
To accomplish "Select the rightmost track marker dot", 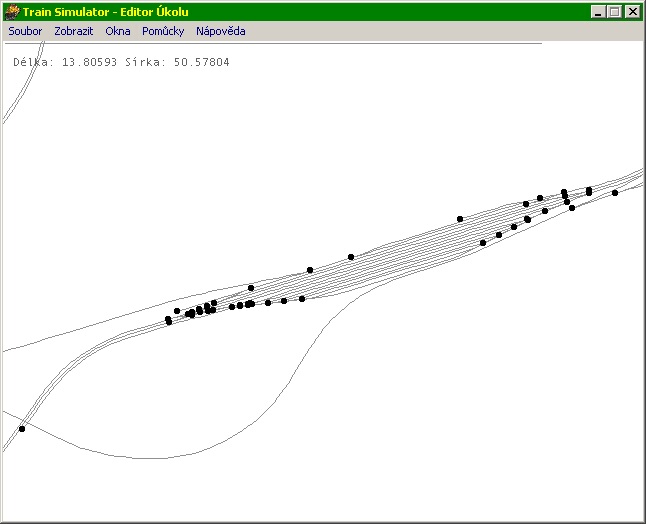I will tap(615, 193).
